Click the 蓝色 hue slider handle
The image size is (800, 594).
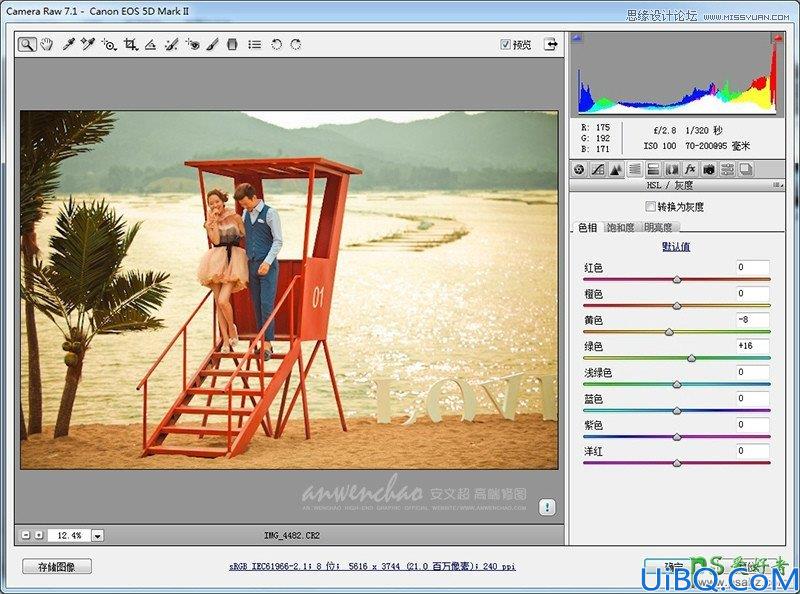(x=677, y=410)
